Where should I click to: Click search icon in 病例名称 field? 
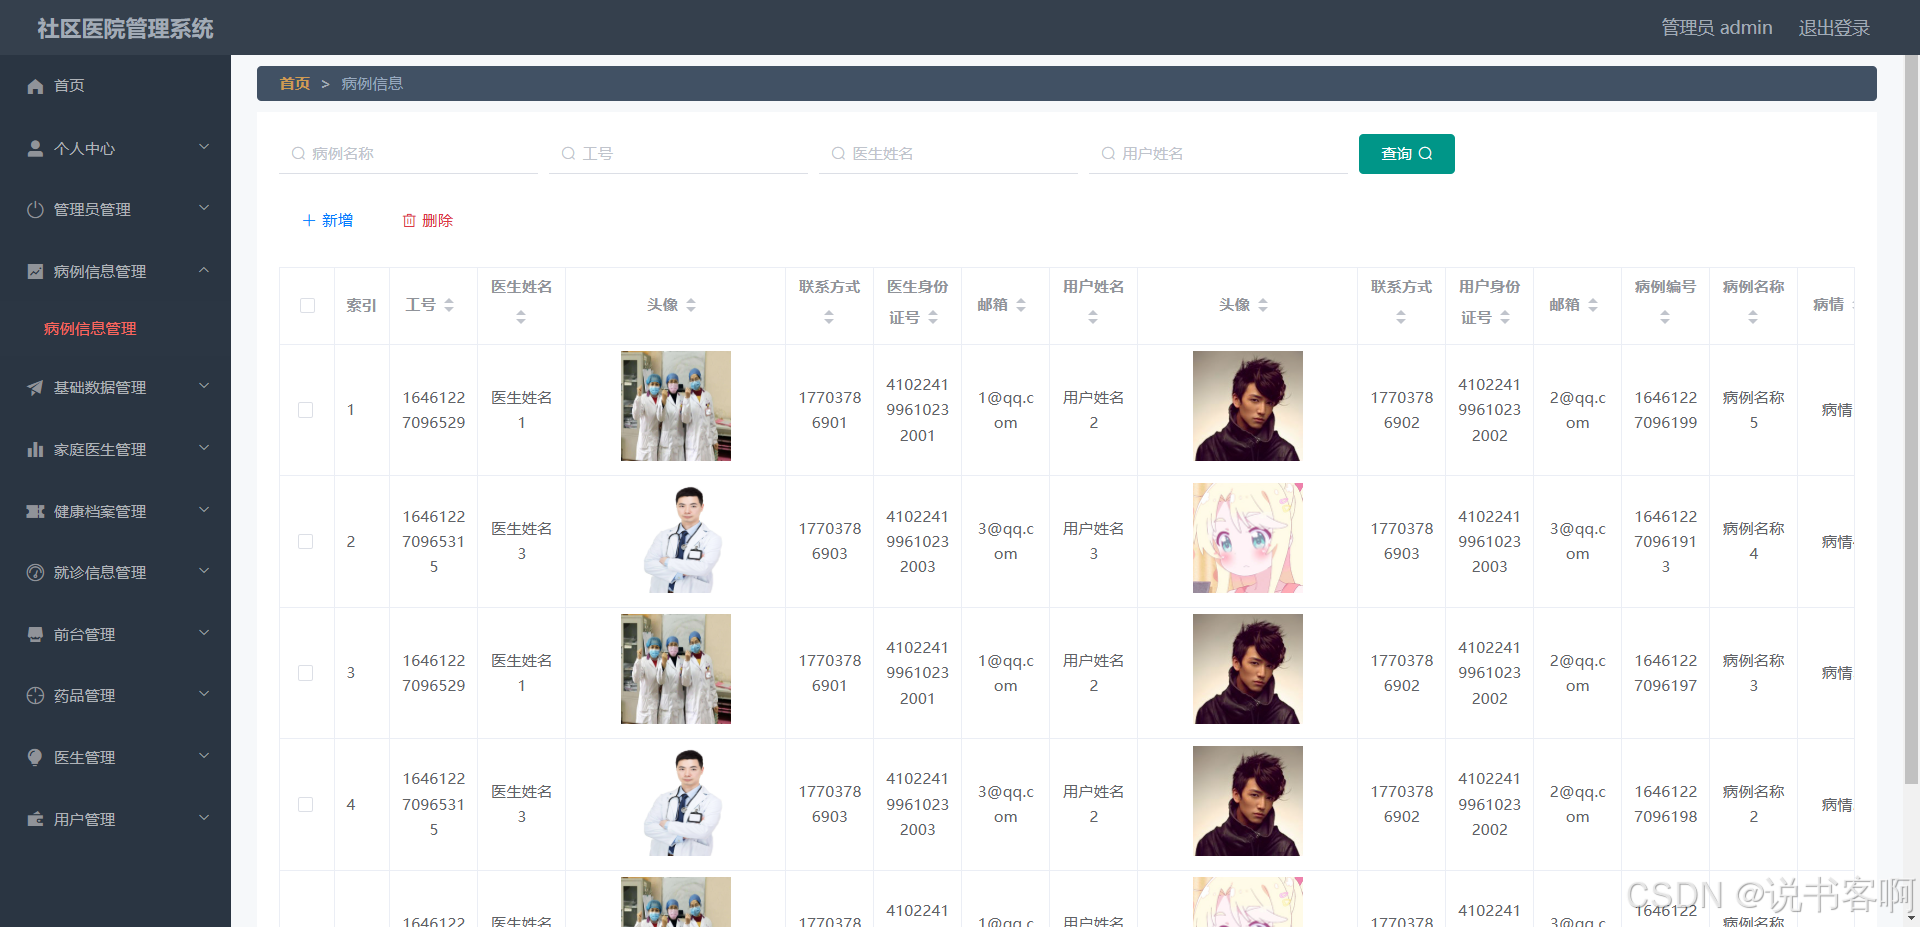click(298, 153)
